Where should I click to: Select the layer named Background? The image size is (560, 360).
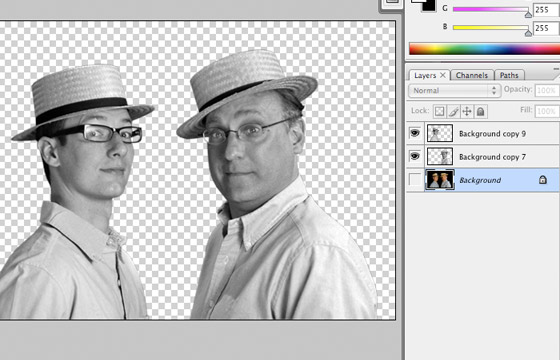point(480,180)
